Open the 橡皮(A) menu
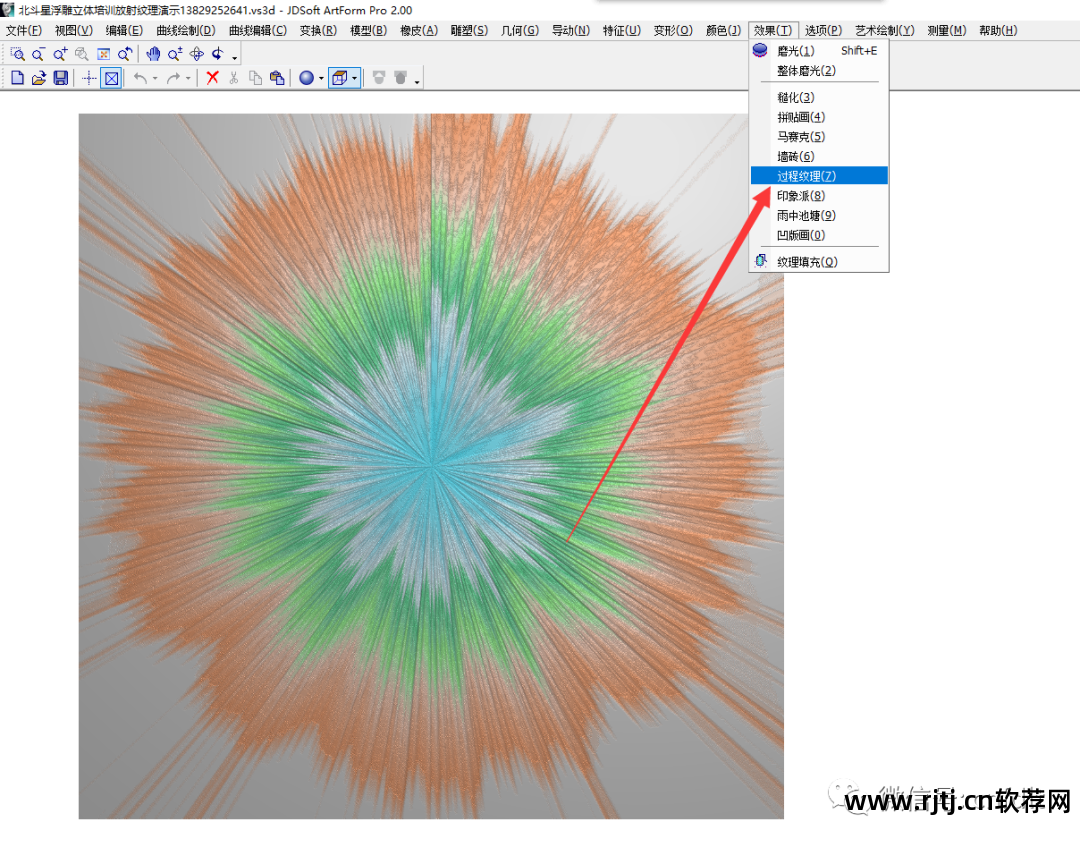 419,30
